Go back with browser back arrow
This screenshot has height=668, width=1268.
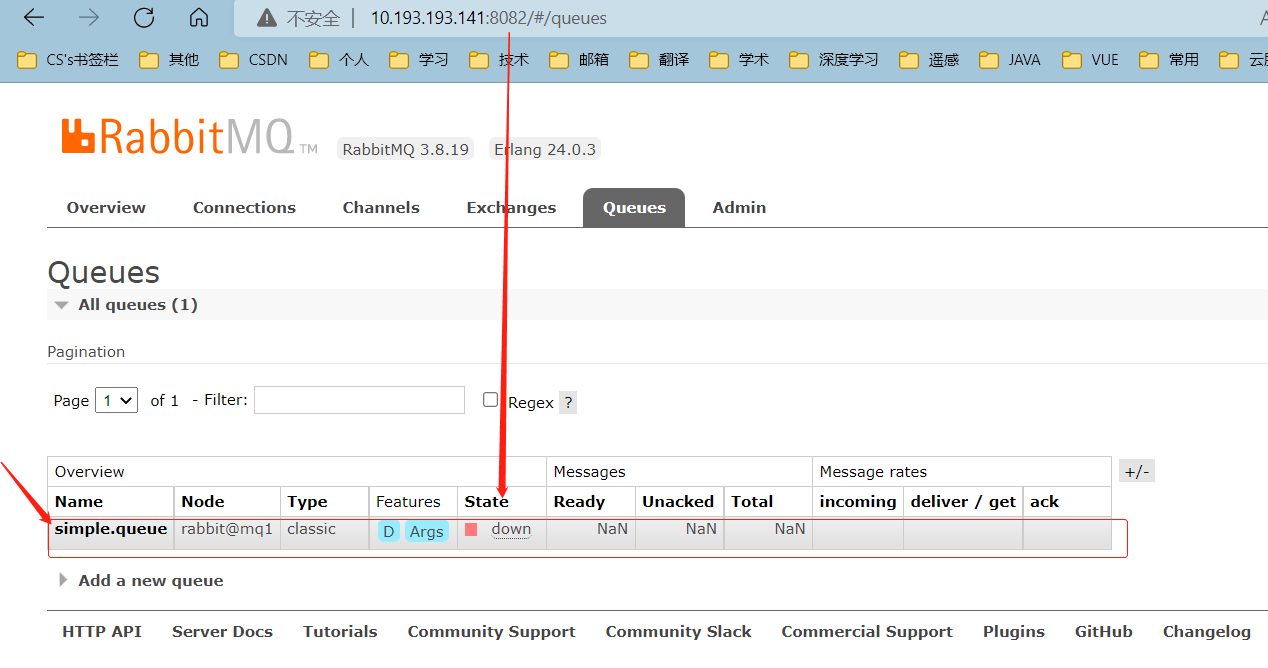pyautogui.click(x=34, y=18)
